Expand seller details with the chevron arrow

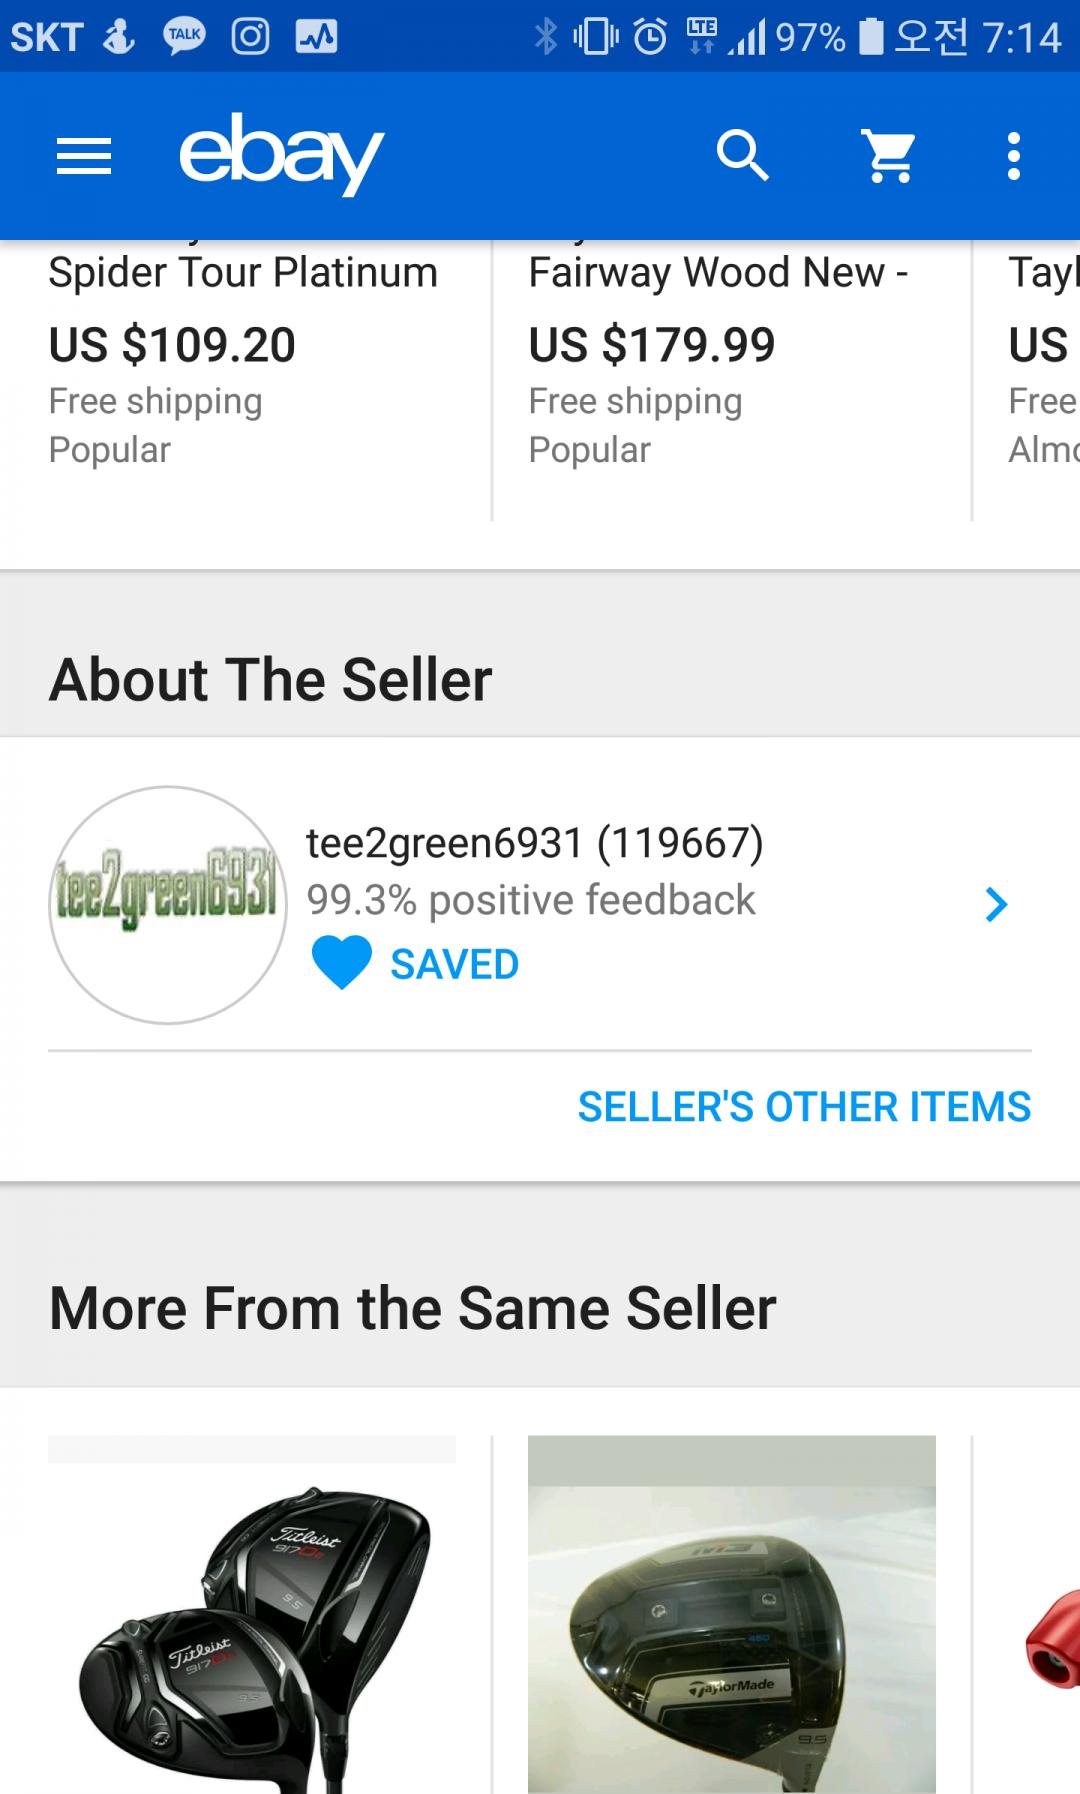[996, 905]
